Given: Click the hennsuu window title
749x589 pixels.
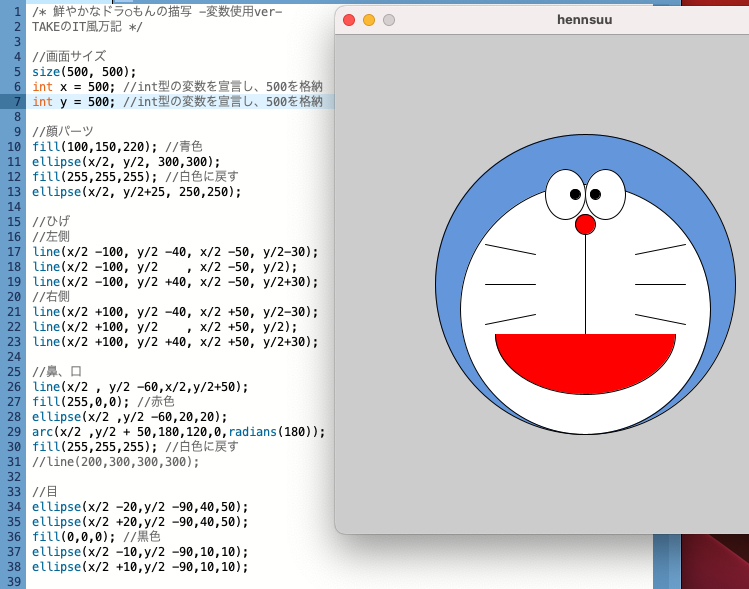Looking at the screenshot, I should pos(585,20).
